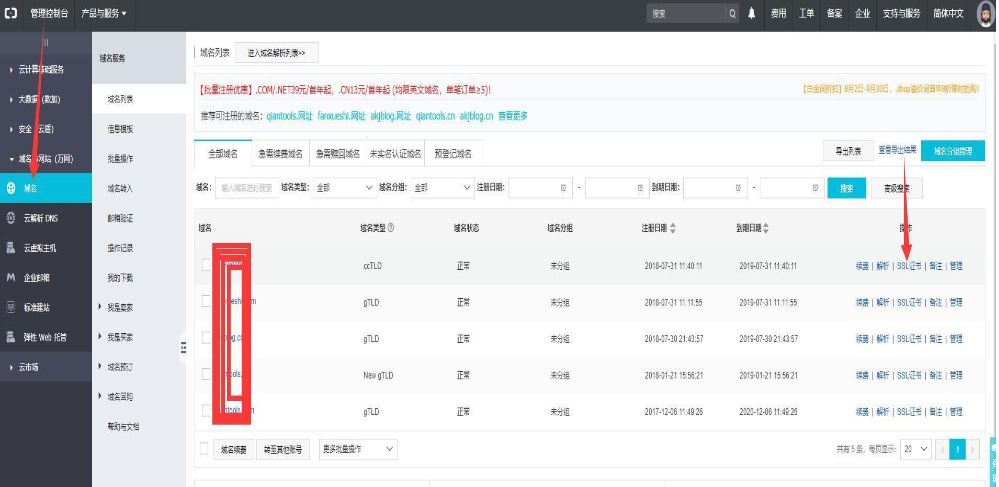
Task: Click suggested domain qiantools.cn link
Action: 435,116
